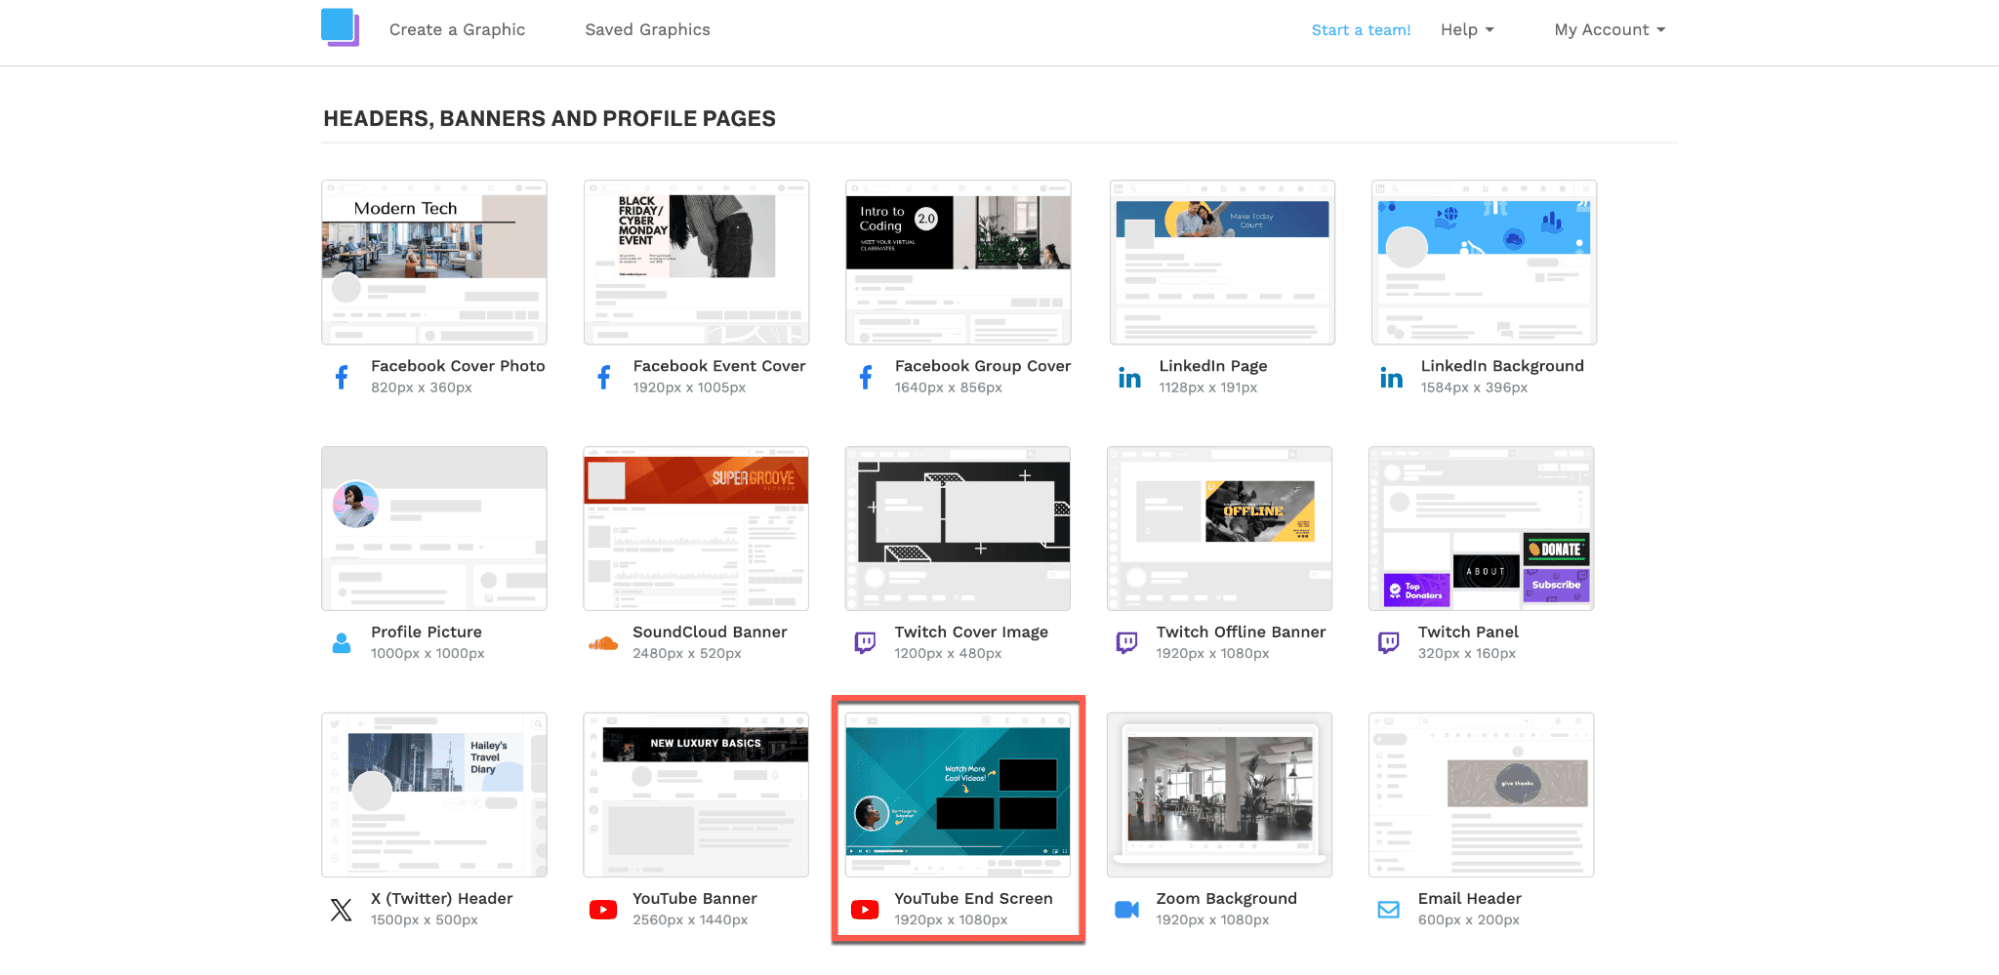Select YouTube Banner template thumbnail

[696, 795]
